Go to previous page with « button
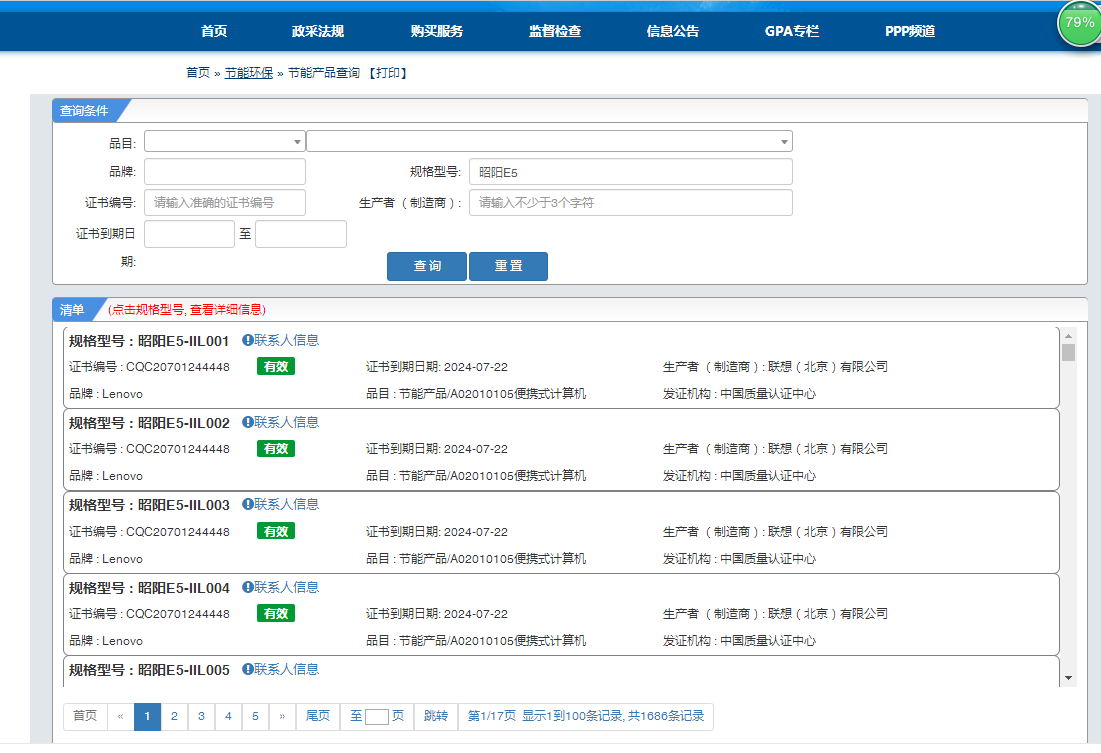This screenshot has height=753, width=1101. pyautogui.click(x=120, y=716)
